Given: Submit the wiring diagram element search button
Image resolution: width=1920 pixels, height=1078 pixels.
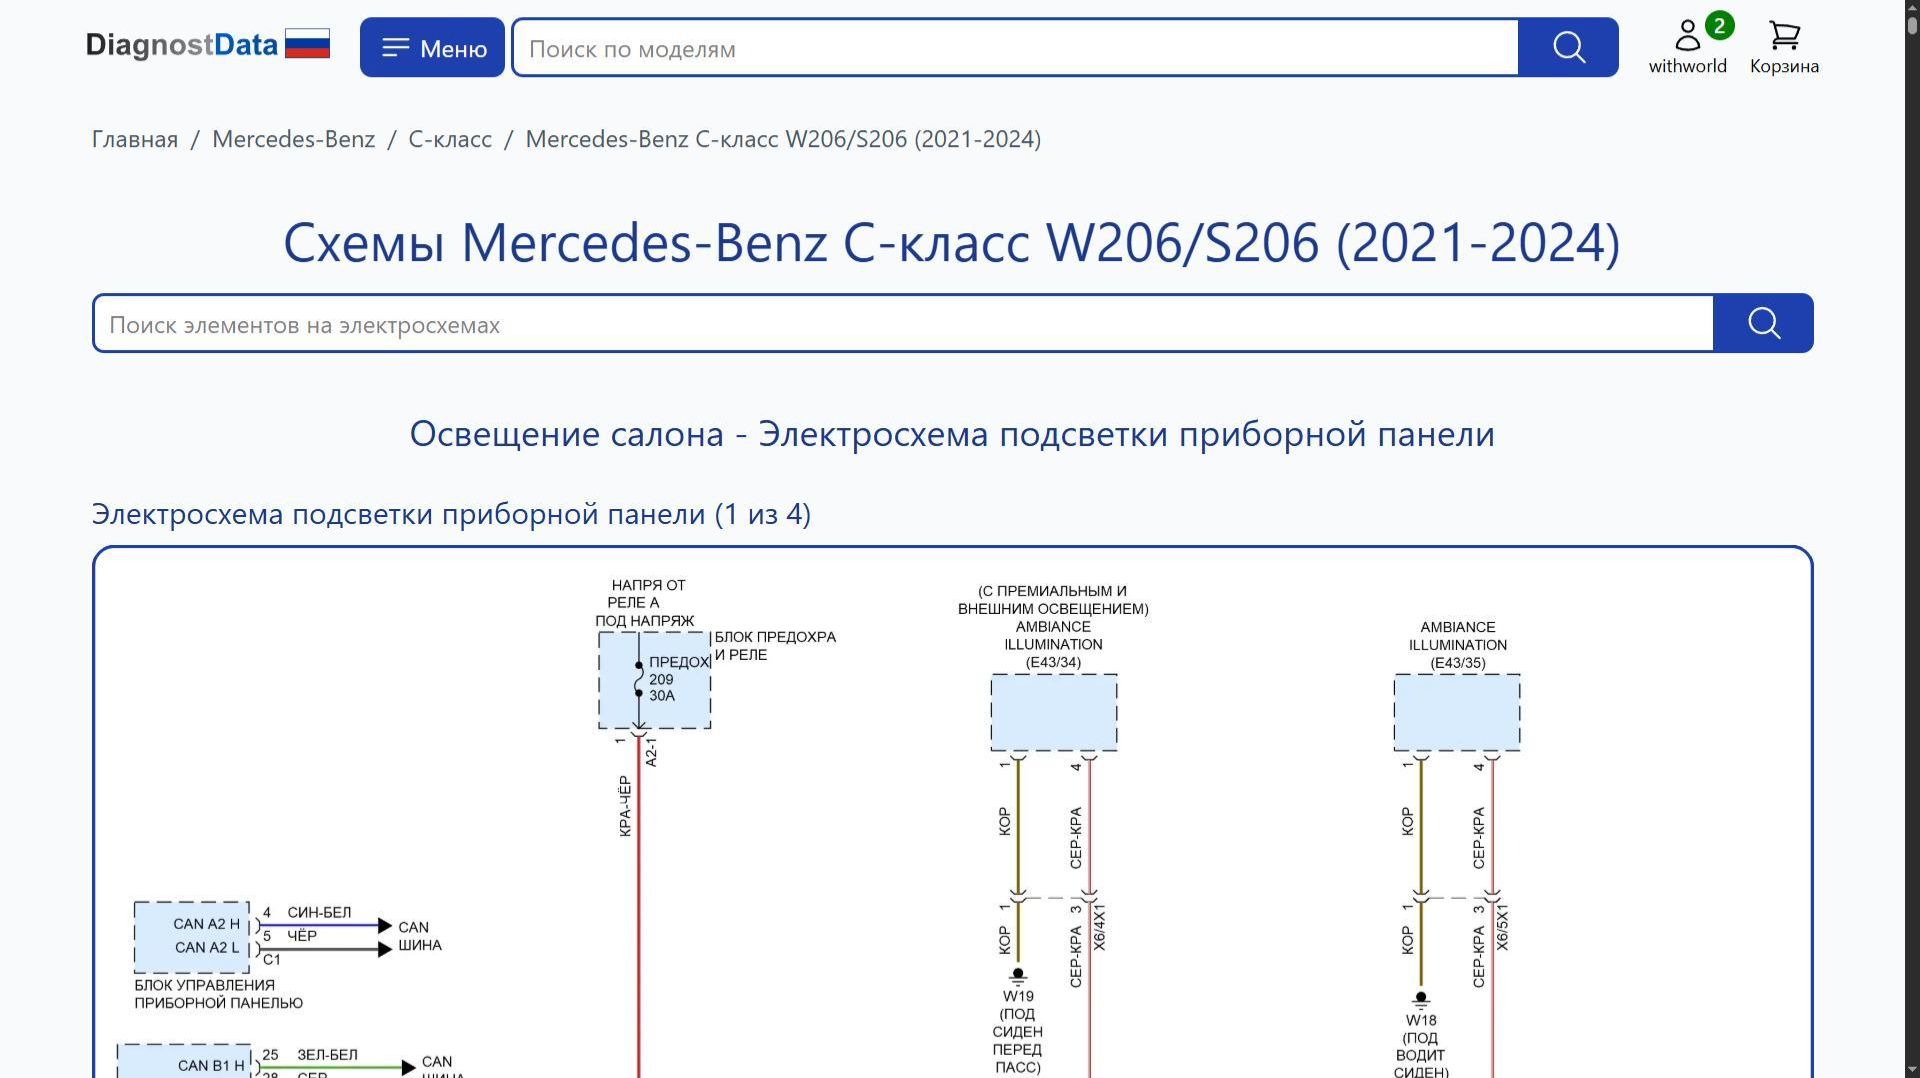Looking at the screenshot, I should tap(1763, 323).
